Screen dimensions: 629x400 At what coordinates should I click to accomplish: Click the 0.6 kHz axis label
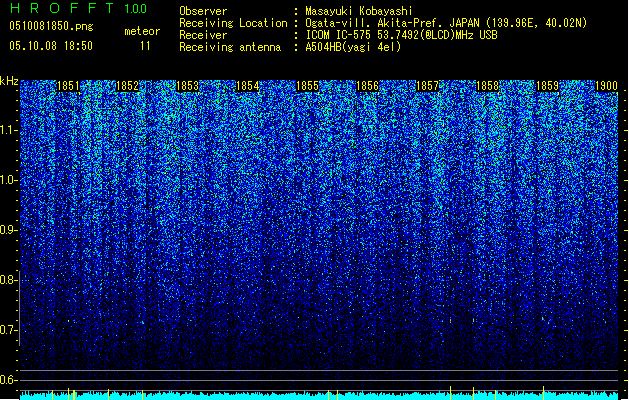[8, 380]
